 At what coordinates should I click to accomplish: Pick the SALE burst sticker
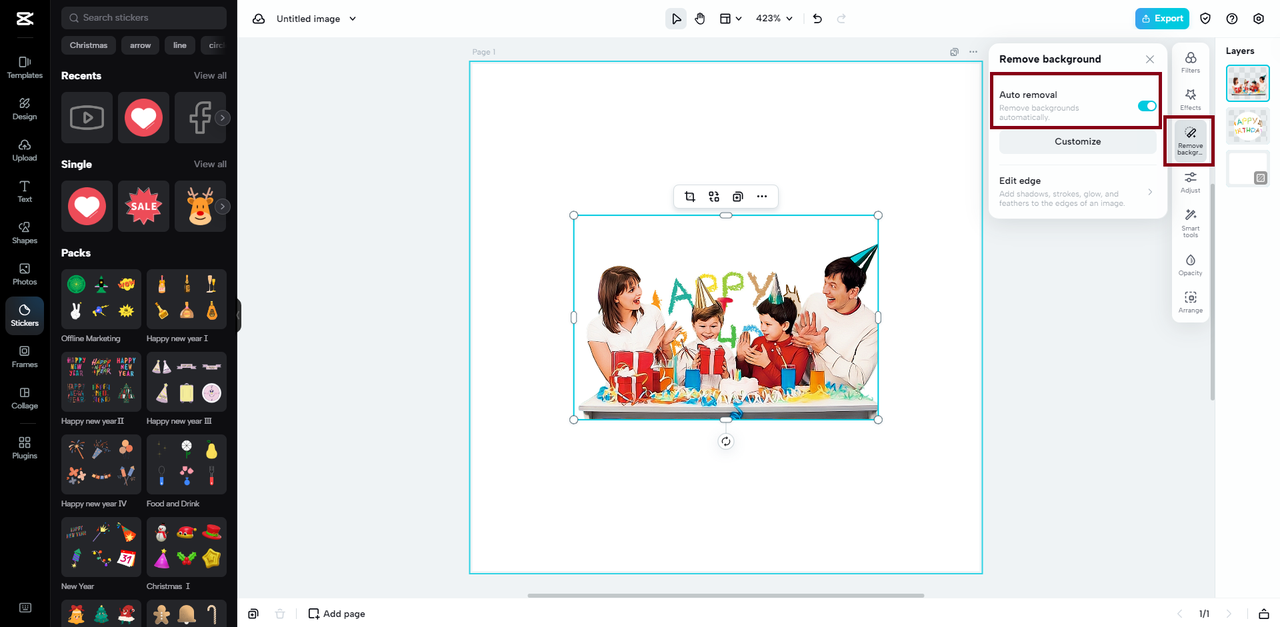coord(144,206)
